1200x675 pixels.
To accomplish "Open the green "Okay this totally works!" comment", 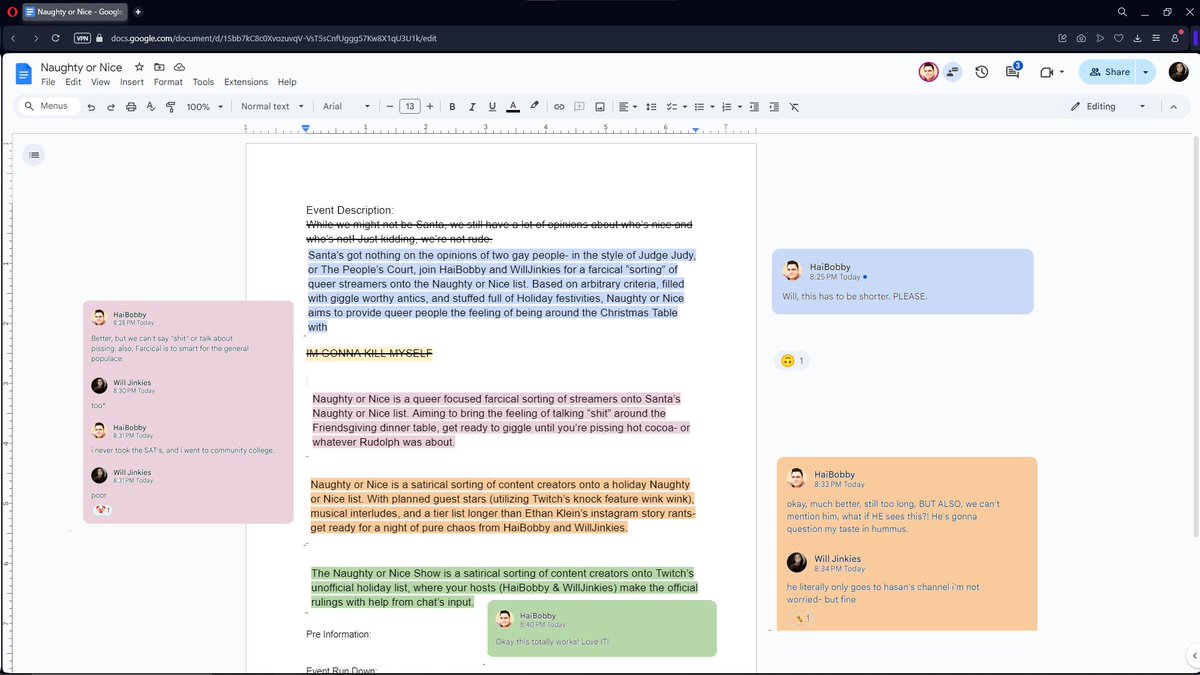I will click(x=602, y=628).
